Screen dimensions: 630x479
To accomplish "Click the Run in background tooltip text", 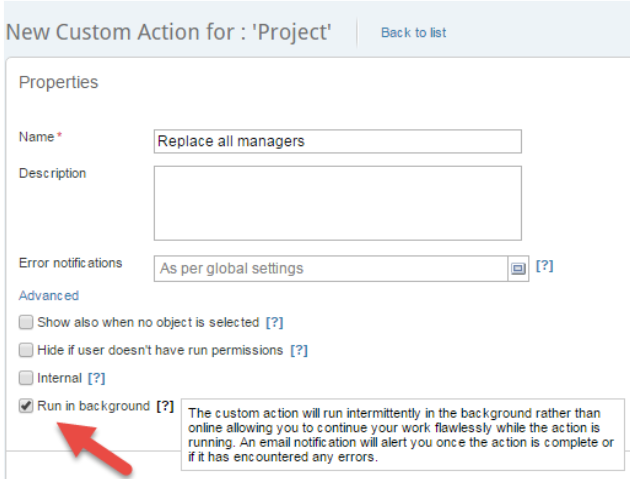I will 402,435.
